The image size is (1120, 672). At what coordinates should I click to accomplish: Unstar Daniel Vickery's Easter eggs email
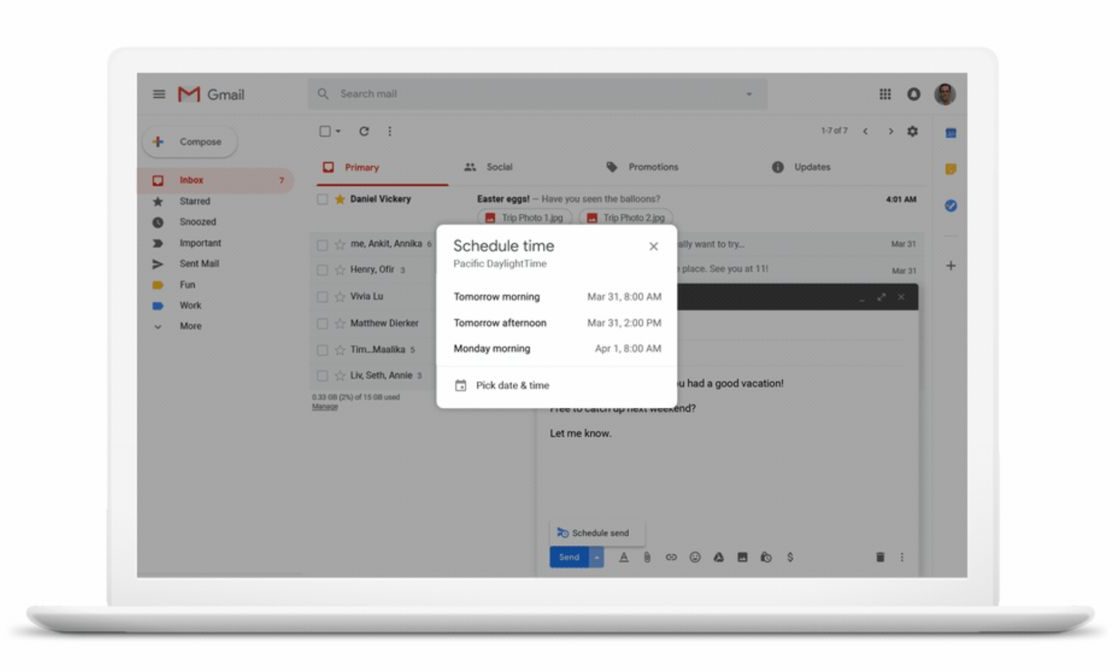point(339,199)
